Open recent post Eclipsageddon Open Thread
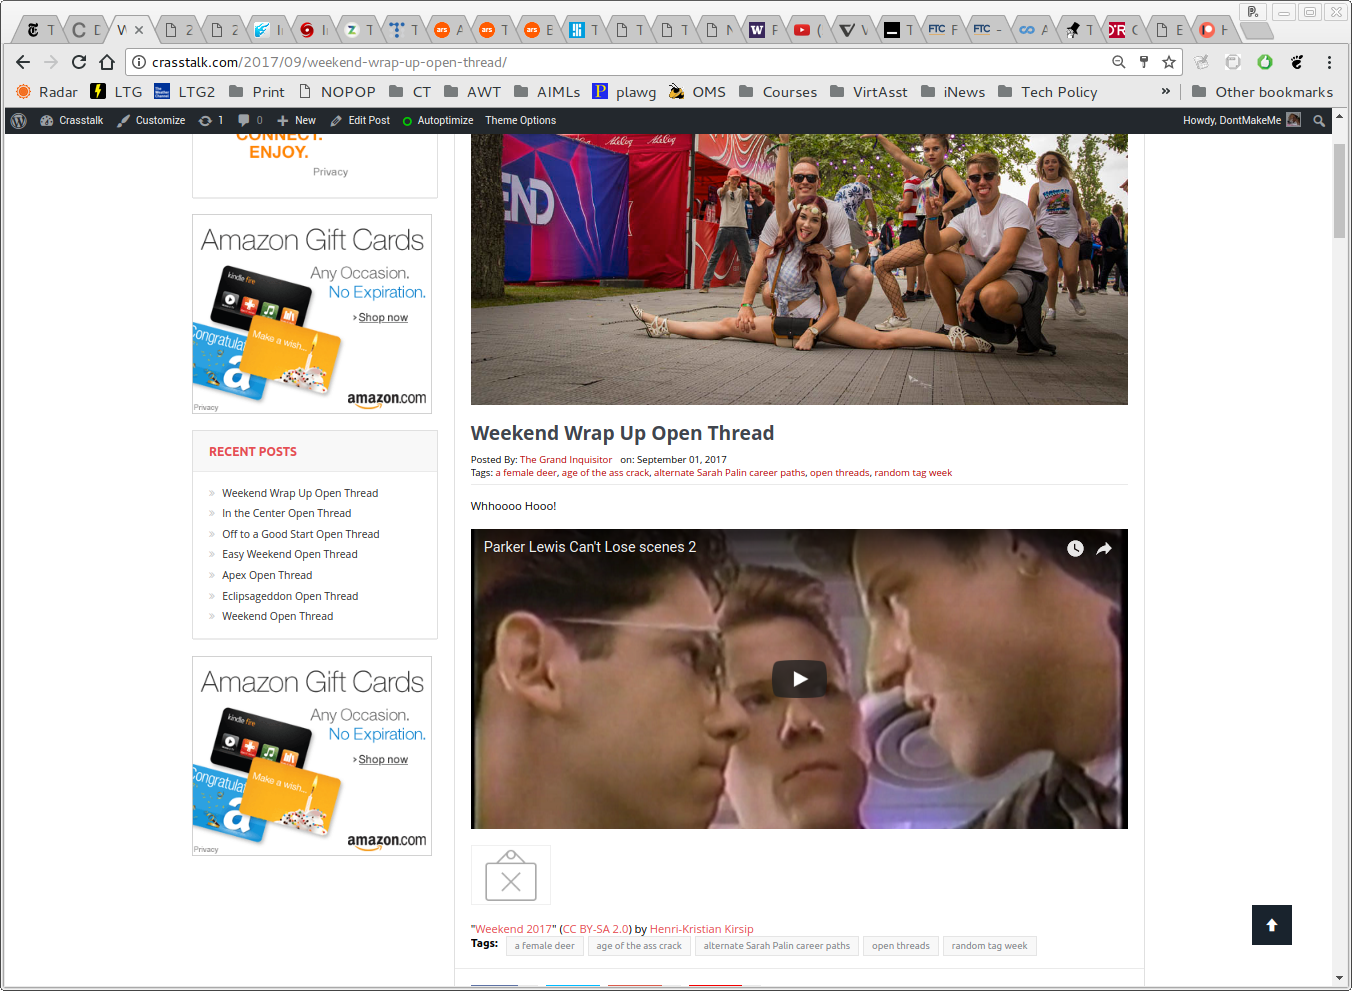Screen dimensions: 1352x991 [290, 596]
